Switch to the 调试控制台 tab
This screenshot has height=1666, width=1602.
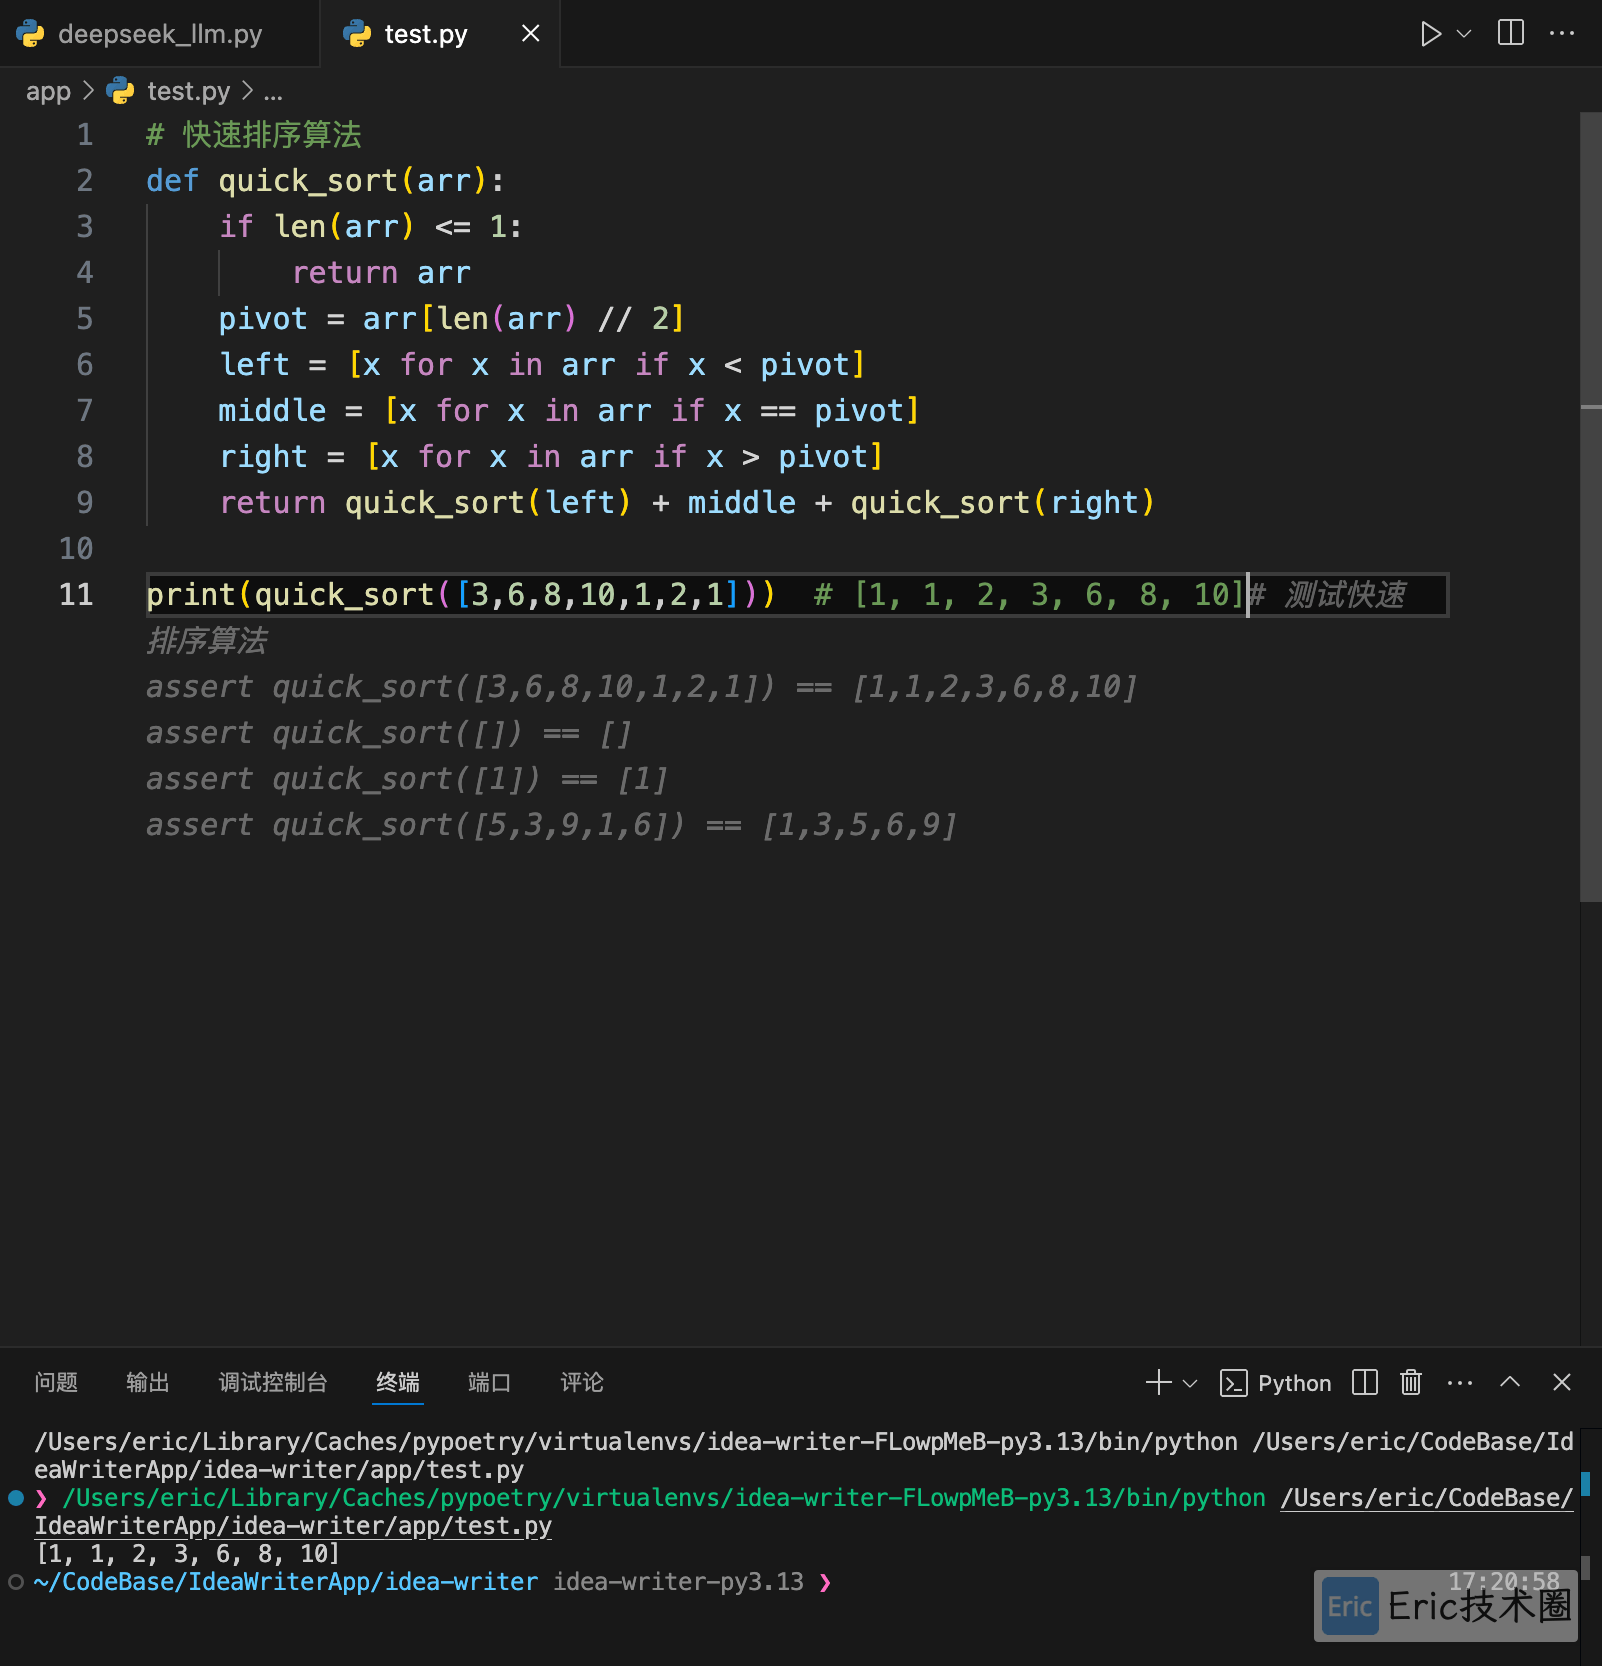[273, 1382]
